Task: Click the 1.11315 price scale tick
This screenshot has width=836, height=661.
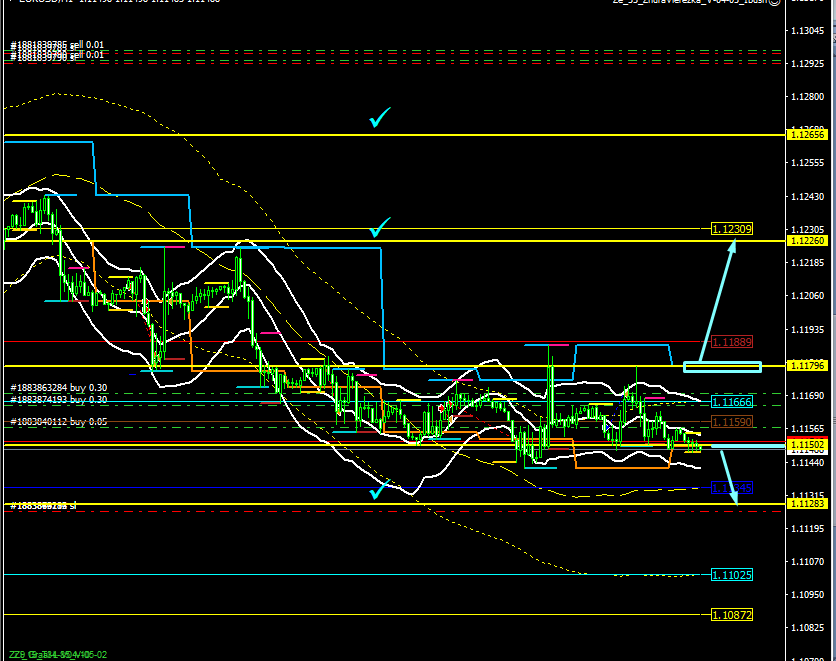Action: [807, 495]
